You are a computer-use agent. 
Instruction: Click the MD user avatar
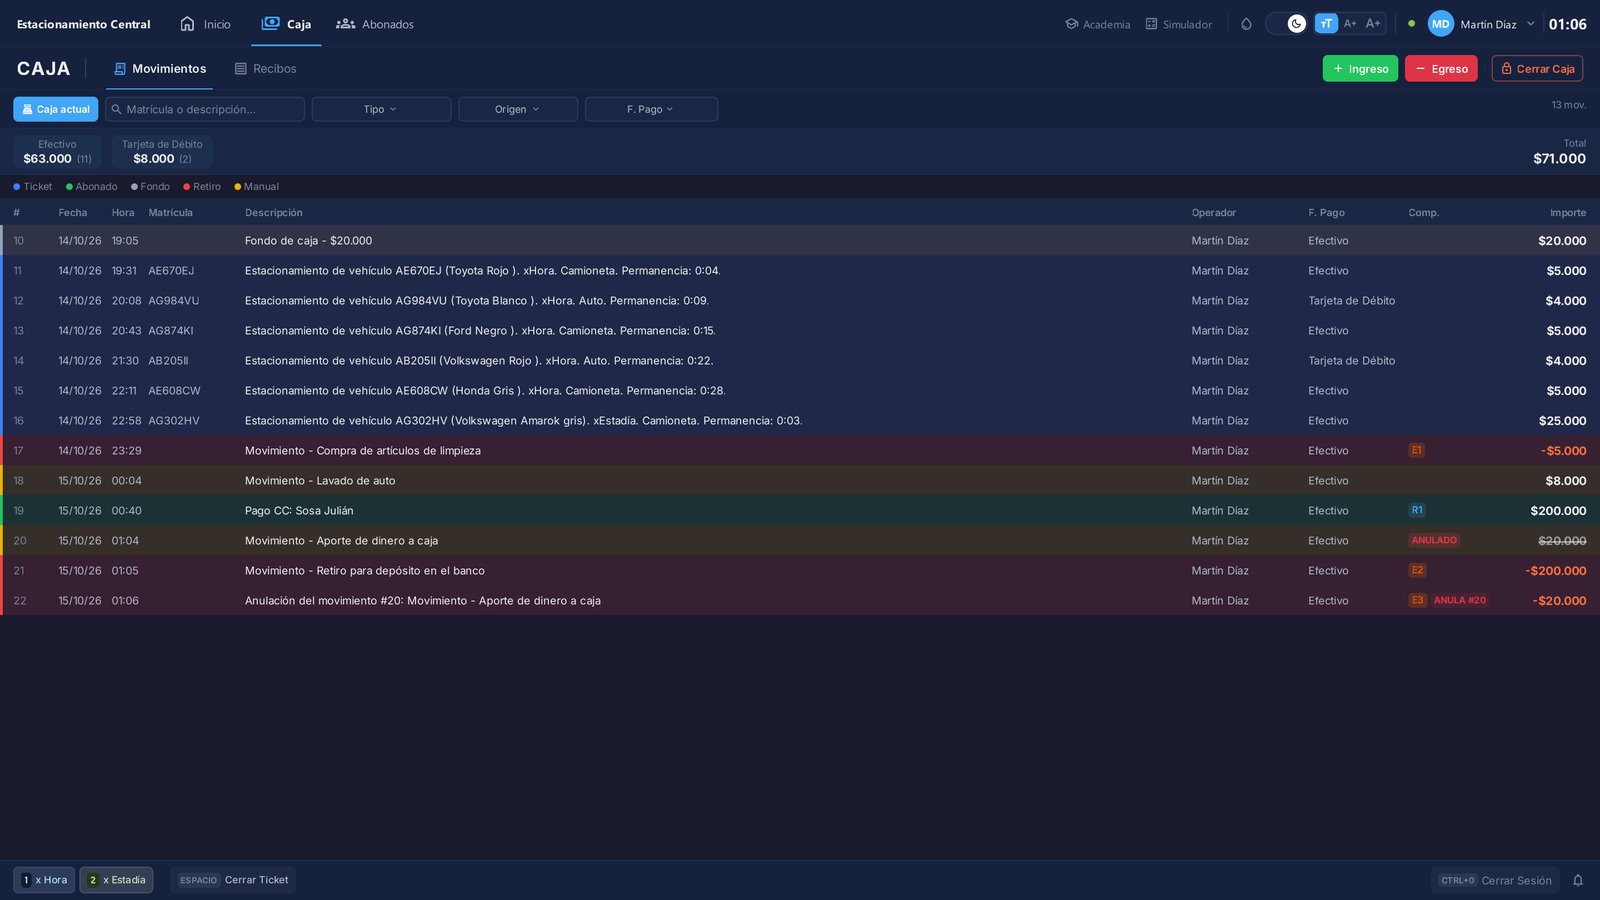coord(1441,24)
